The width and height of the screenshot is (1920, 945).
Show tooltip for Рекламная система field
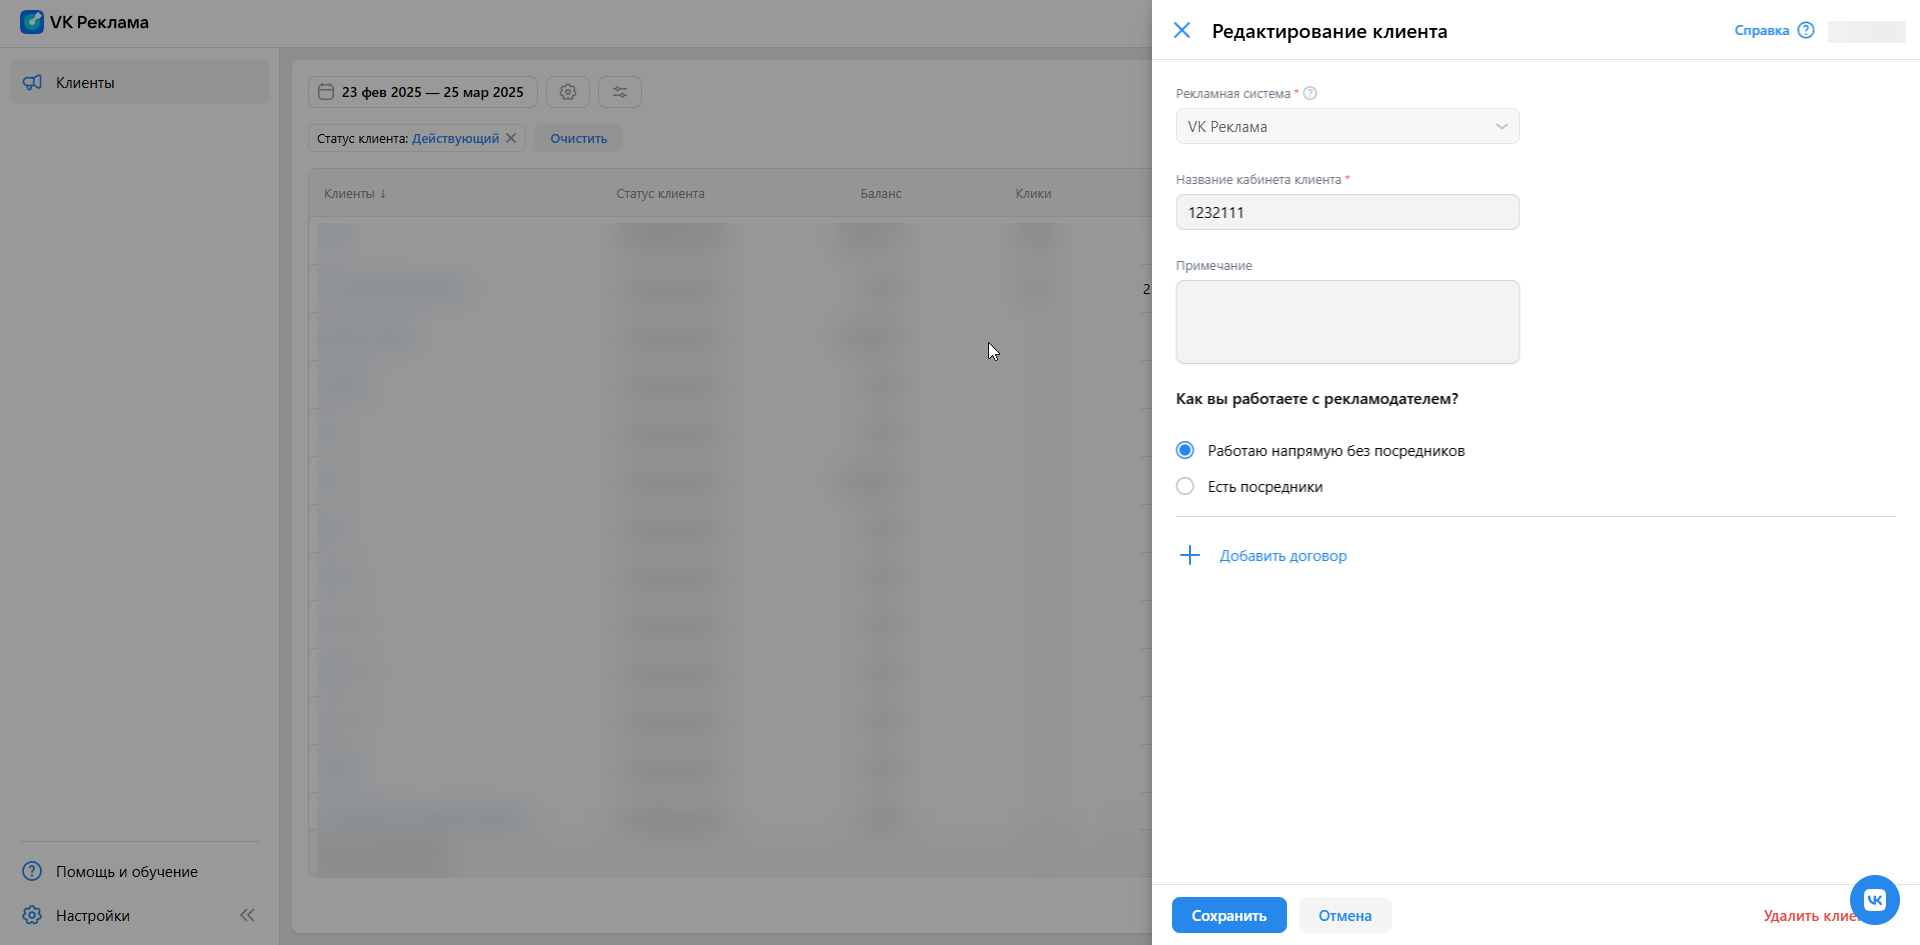pos(1310,93)
